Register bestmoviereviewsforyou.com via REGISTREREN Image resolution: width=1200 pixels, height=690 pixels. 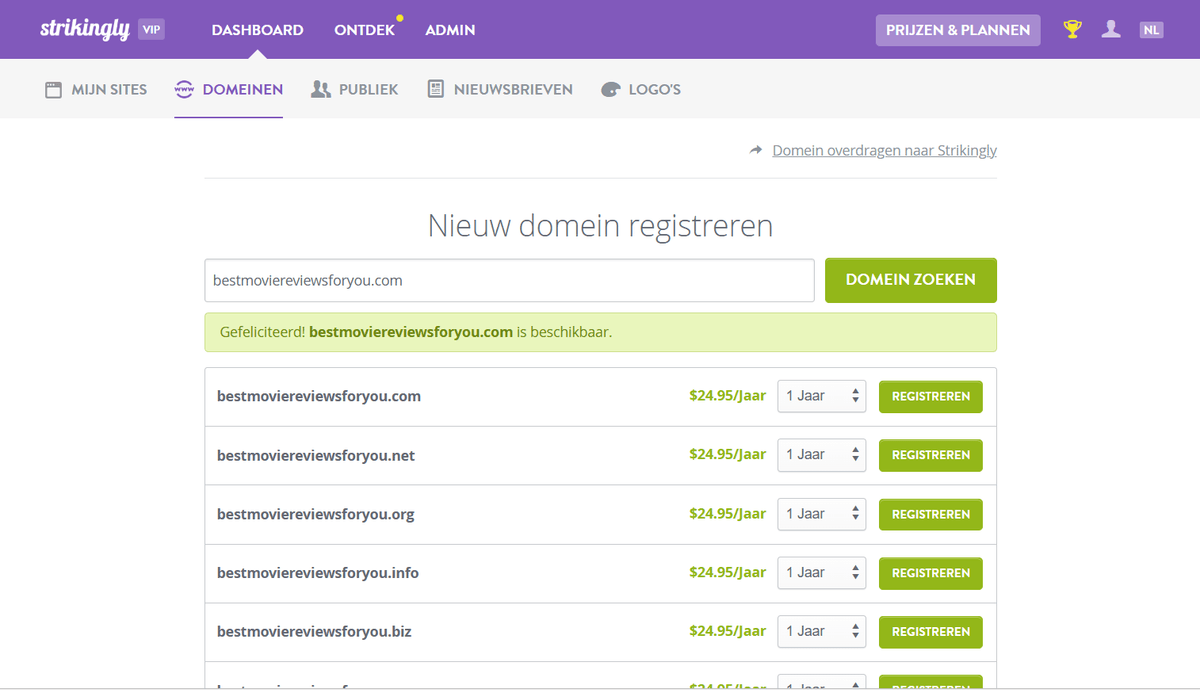(930, 396)
